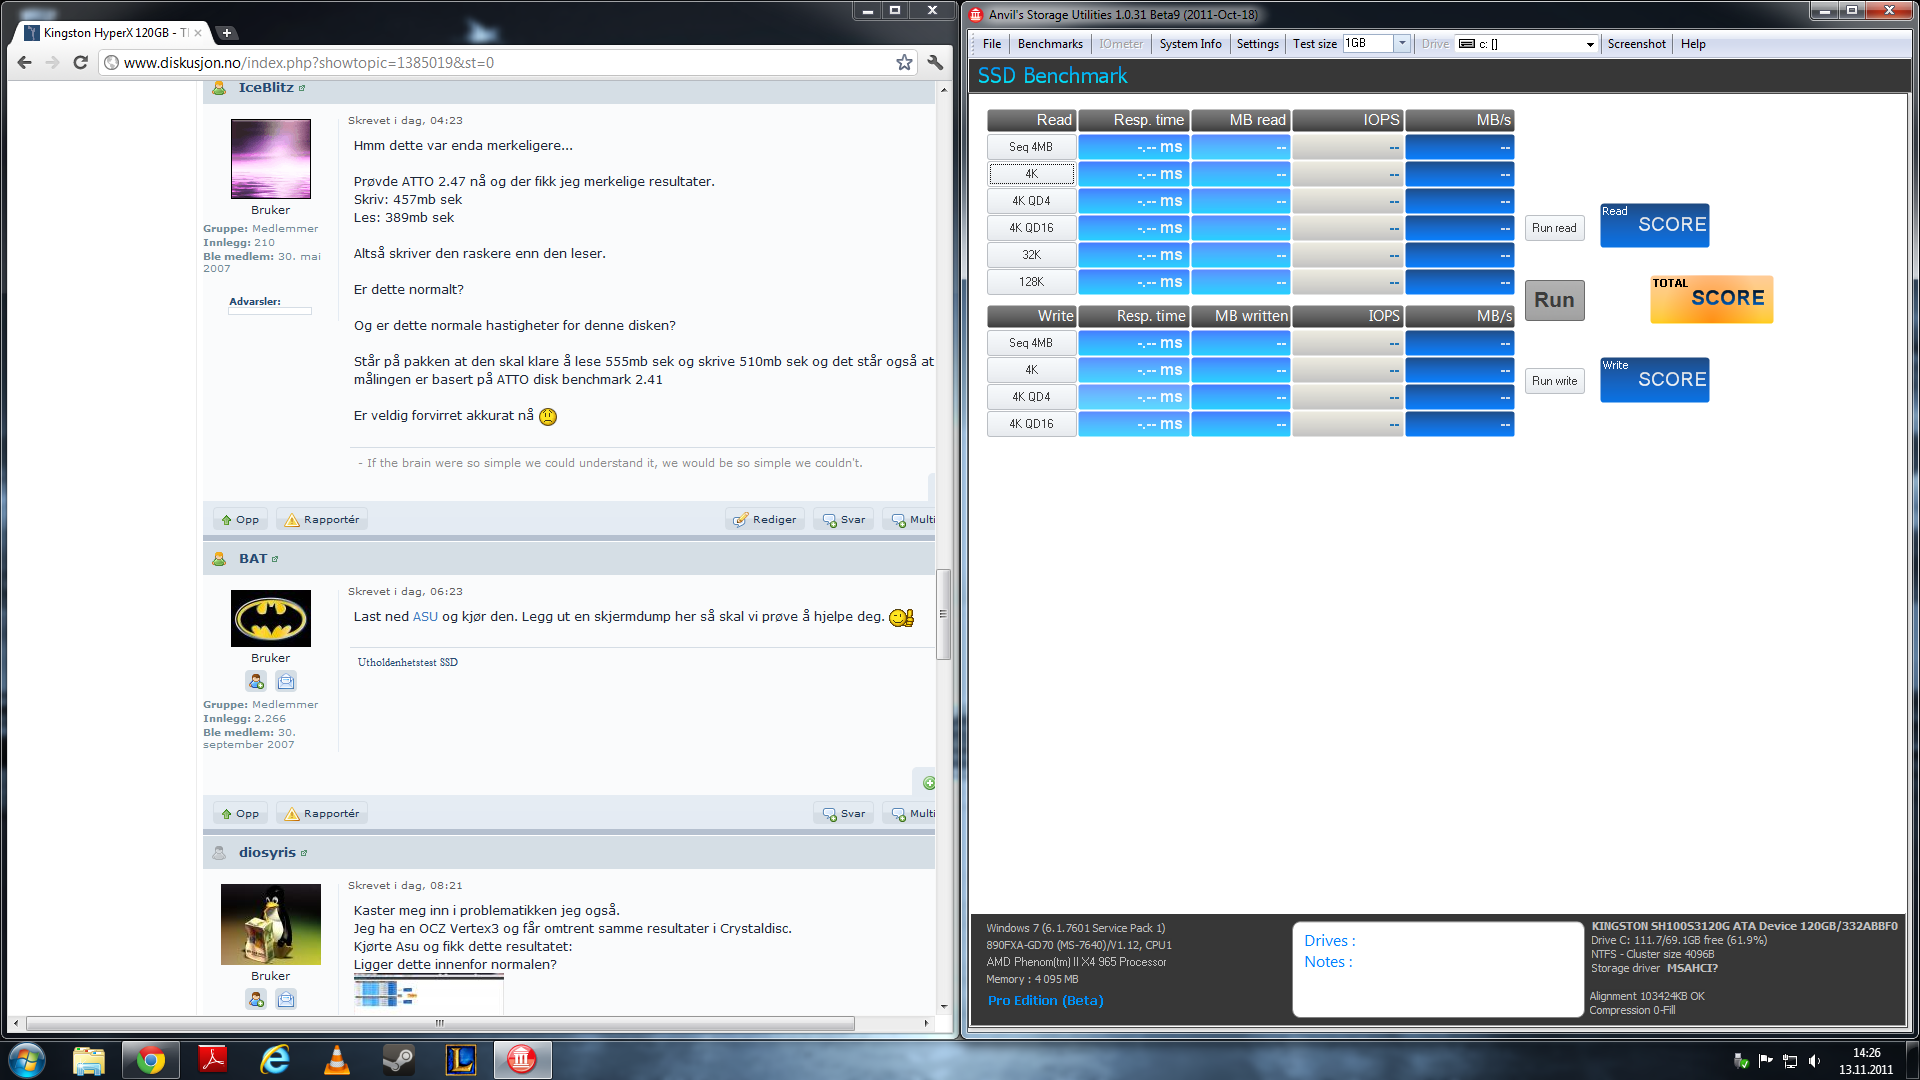Image resolution: width=1920 pixels, height=1080 pixels.
Task: Open the File menu in Anvil's Storage Utilities
Action: tap(992, 44)
